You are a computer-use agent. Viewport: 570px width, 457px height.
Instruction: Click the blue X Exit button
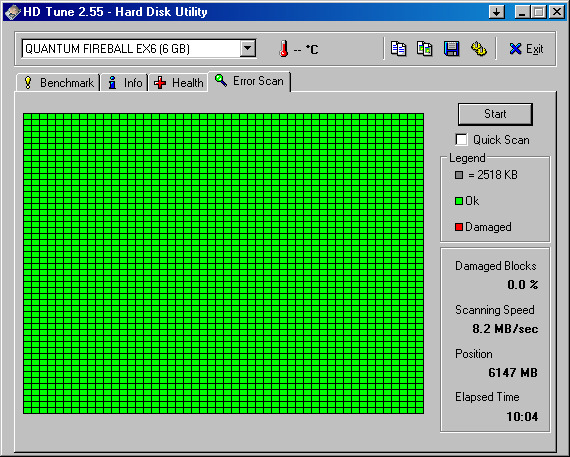click(526, 49)
